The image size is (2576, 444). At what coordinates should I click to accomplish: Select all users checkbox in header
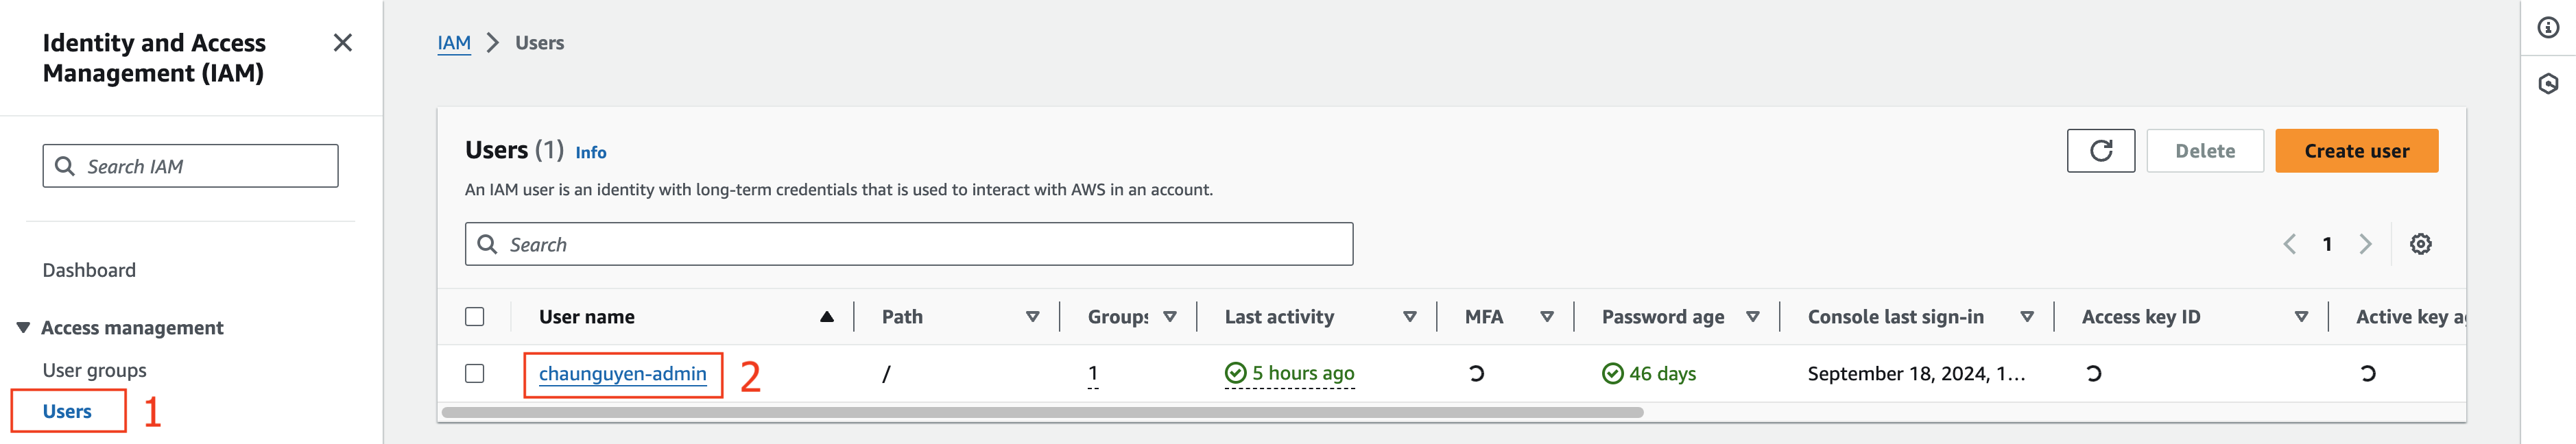[475, 317]
